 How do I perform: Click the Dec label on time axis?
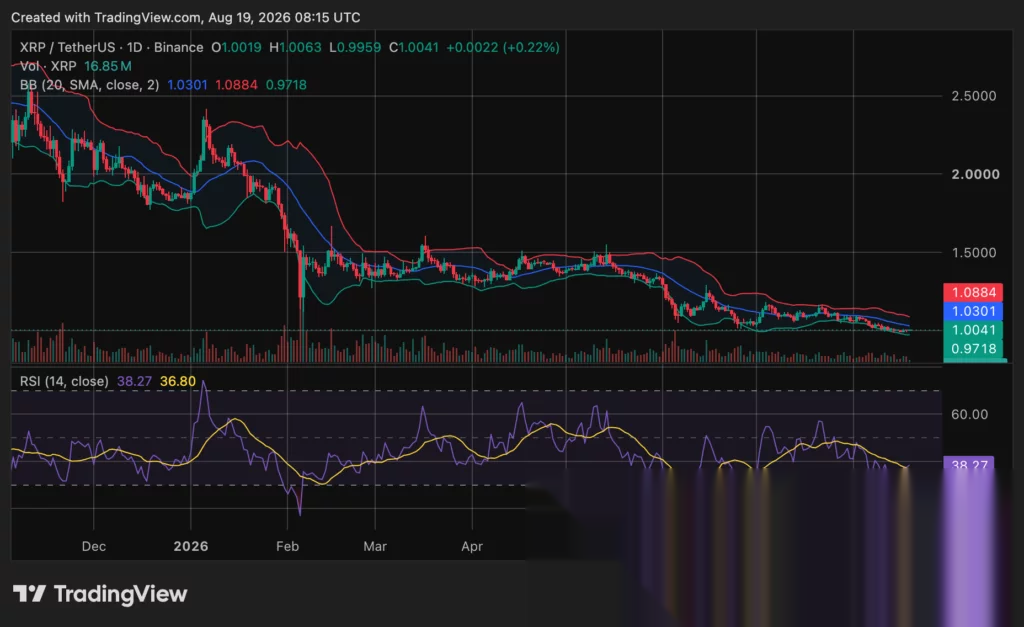[x=93, y=546]
